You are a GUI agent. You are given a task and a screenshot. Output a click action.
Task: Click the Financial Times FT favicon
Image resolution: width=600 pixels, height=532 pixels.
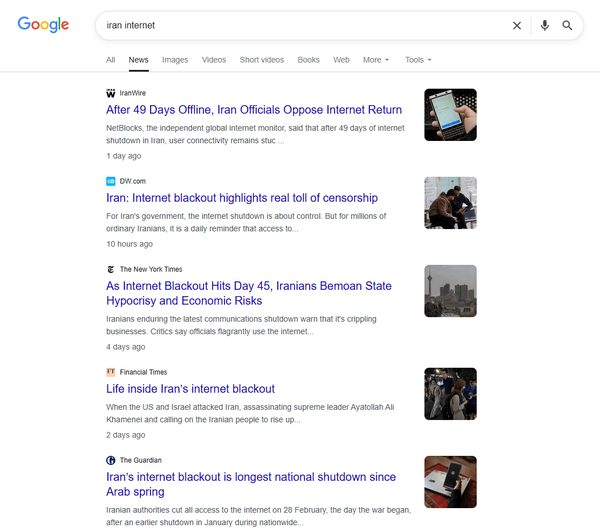(x=111, y=372)
